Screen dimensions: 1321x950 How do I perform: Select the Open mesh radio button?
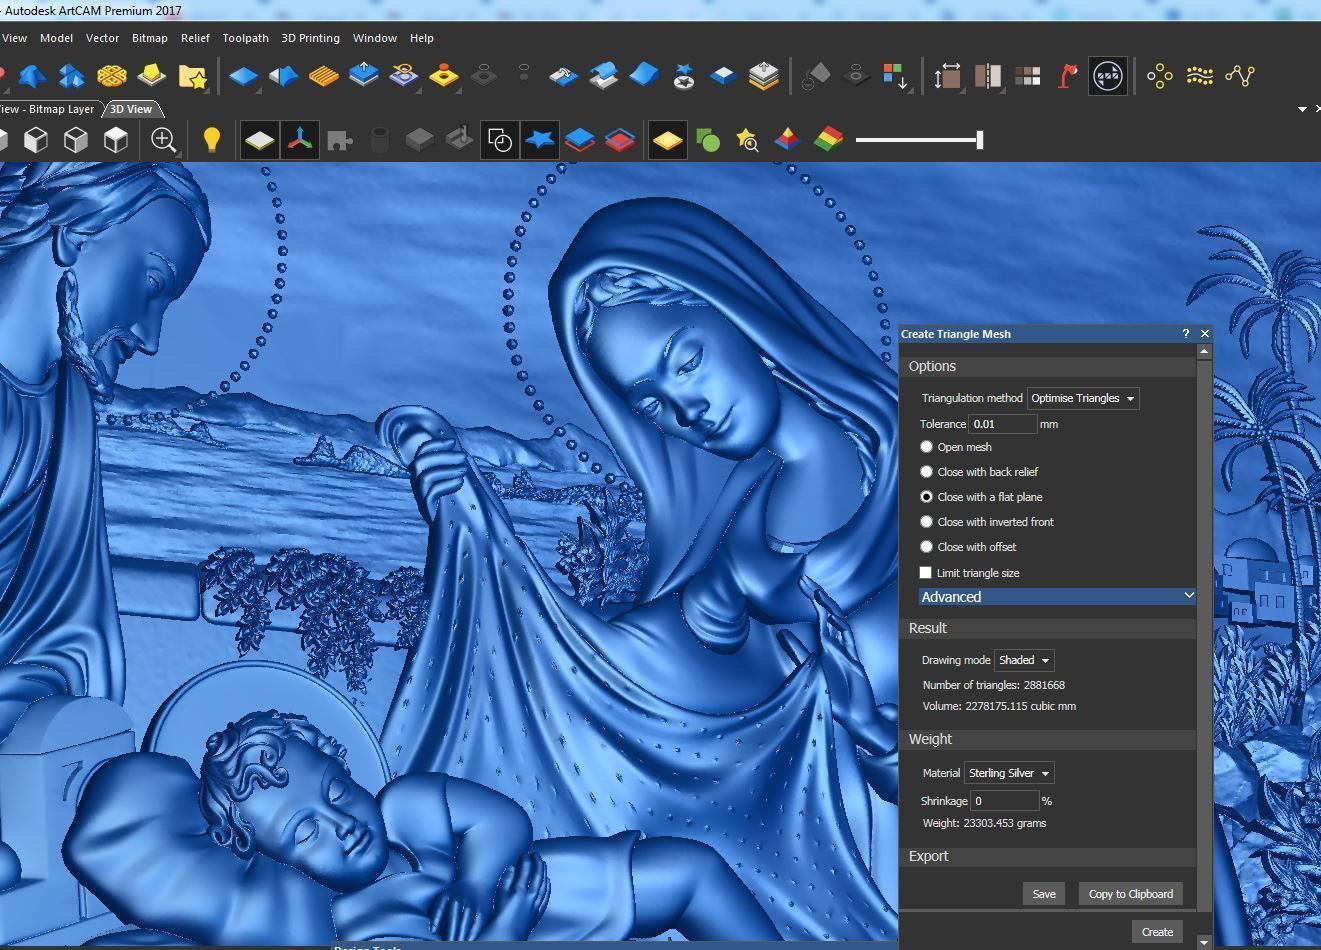click(926, 447)
